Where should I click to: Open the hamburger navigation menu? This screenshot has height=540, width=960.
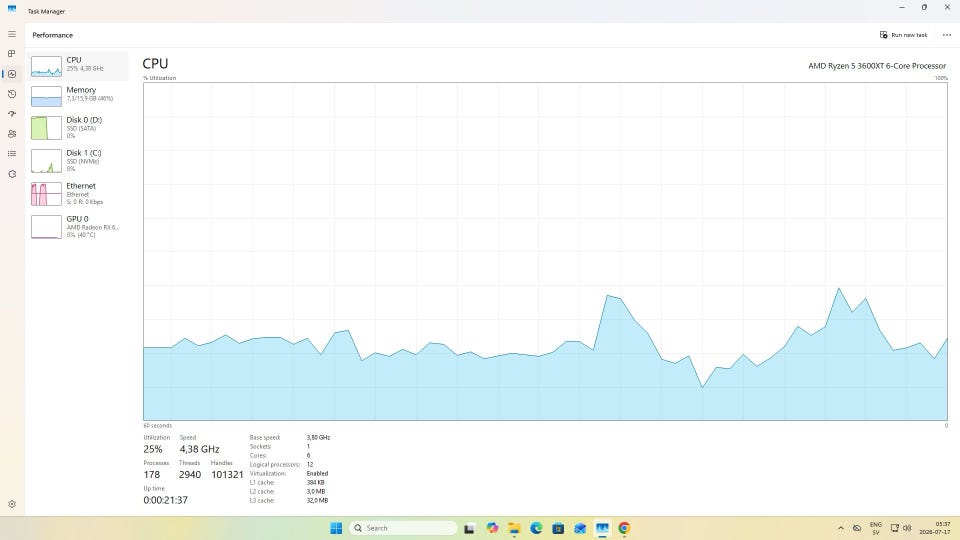click(x=12, y=34)
